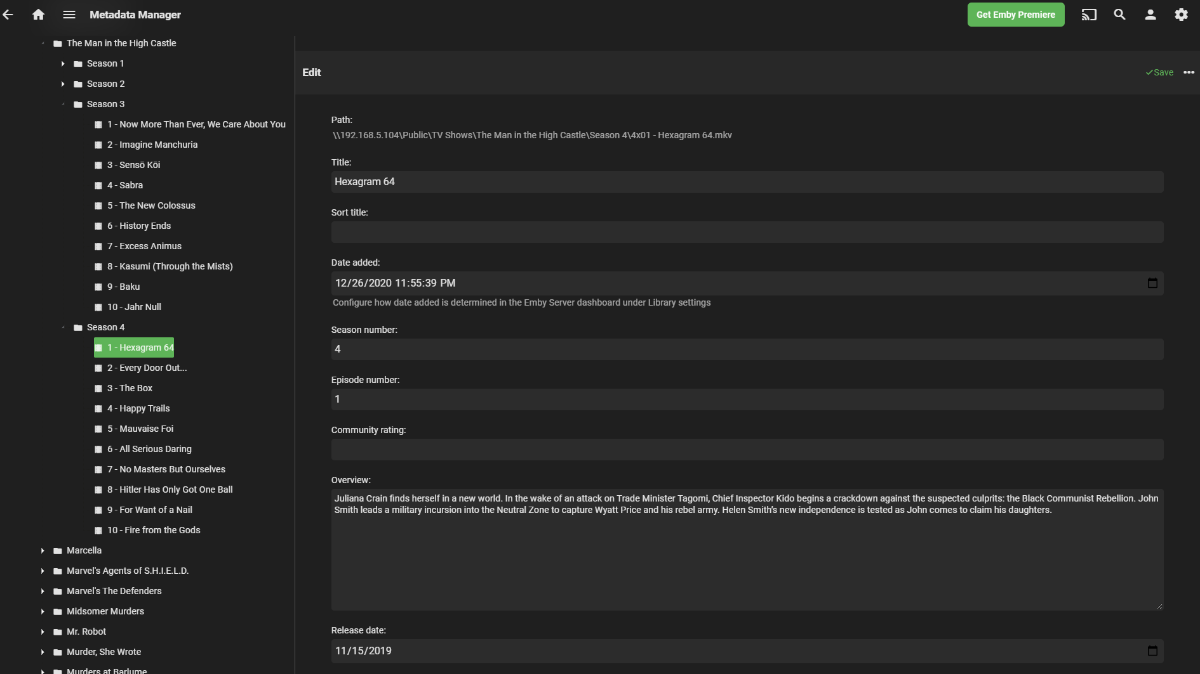
Task: Save the metadata changes
Action: [1160, 72]
